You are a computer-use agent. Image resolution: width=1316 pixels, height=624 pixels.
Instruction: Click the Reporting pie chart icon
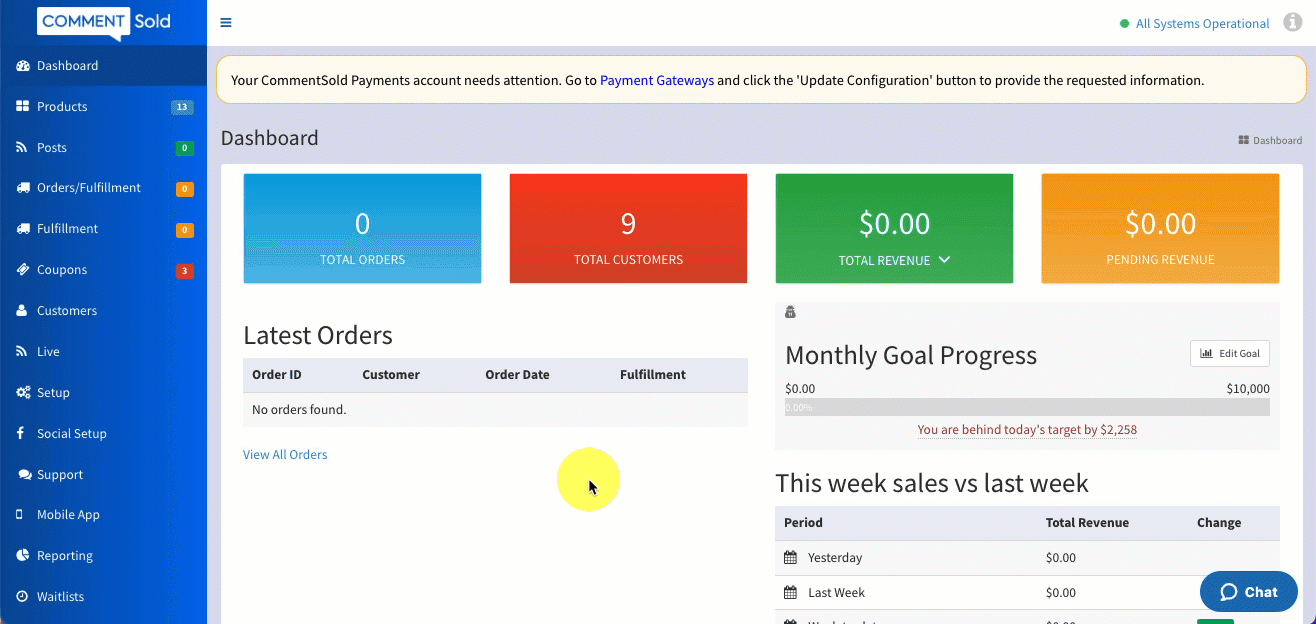[22, 556]
